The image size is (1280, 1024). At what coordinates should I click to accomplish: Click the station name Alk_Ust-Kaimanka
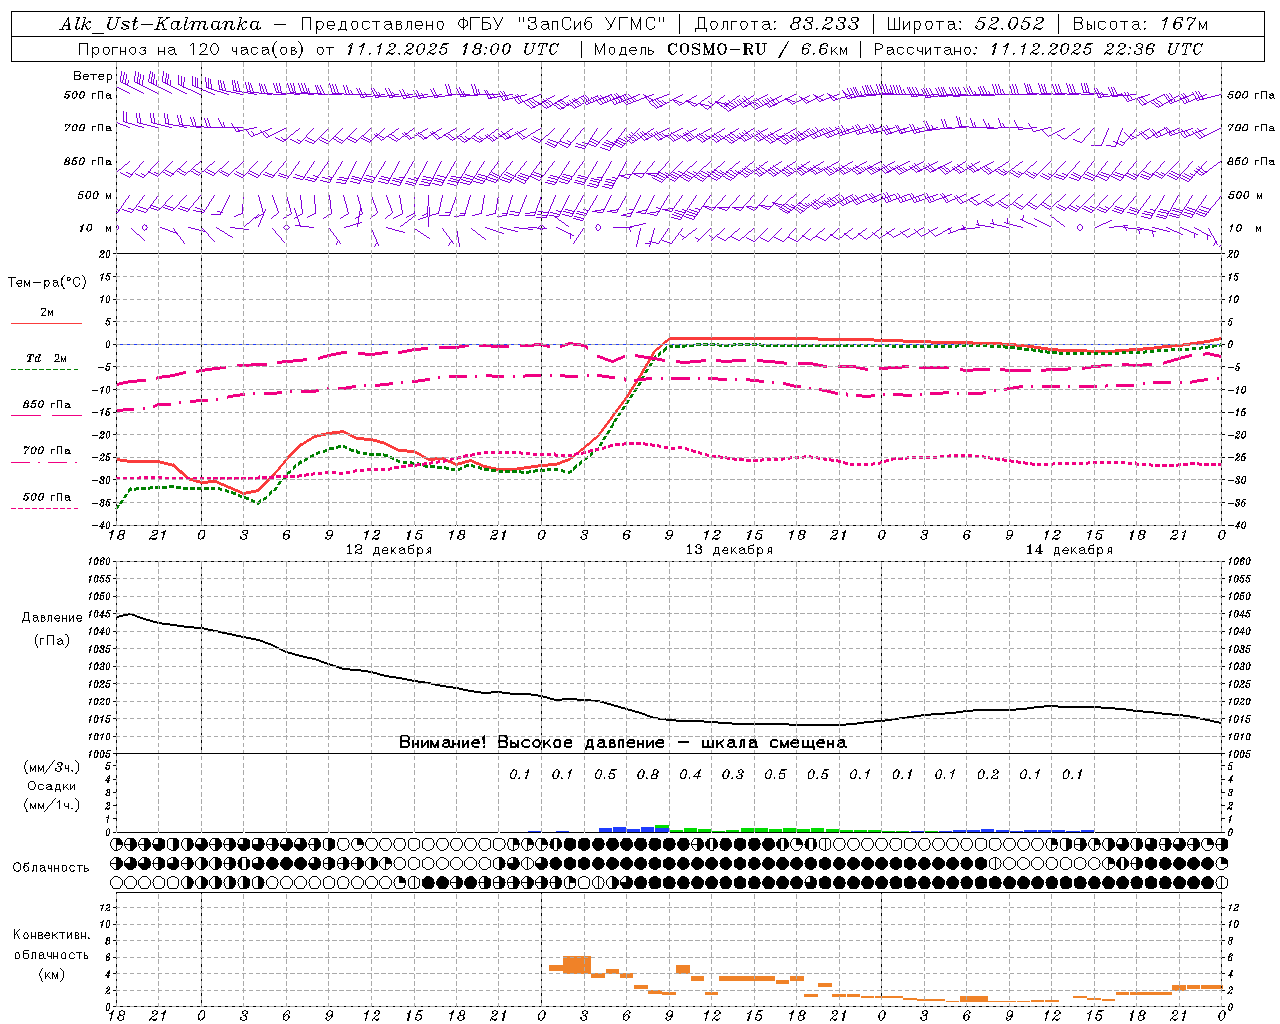160,24
